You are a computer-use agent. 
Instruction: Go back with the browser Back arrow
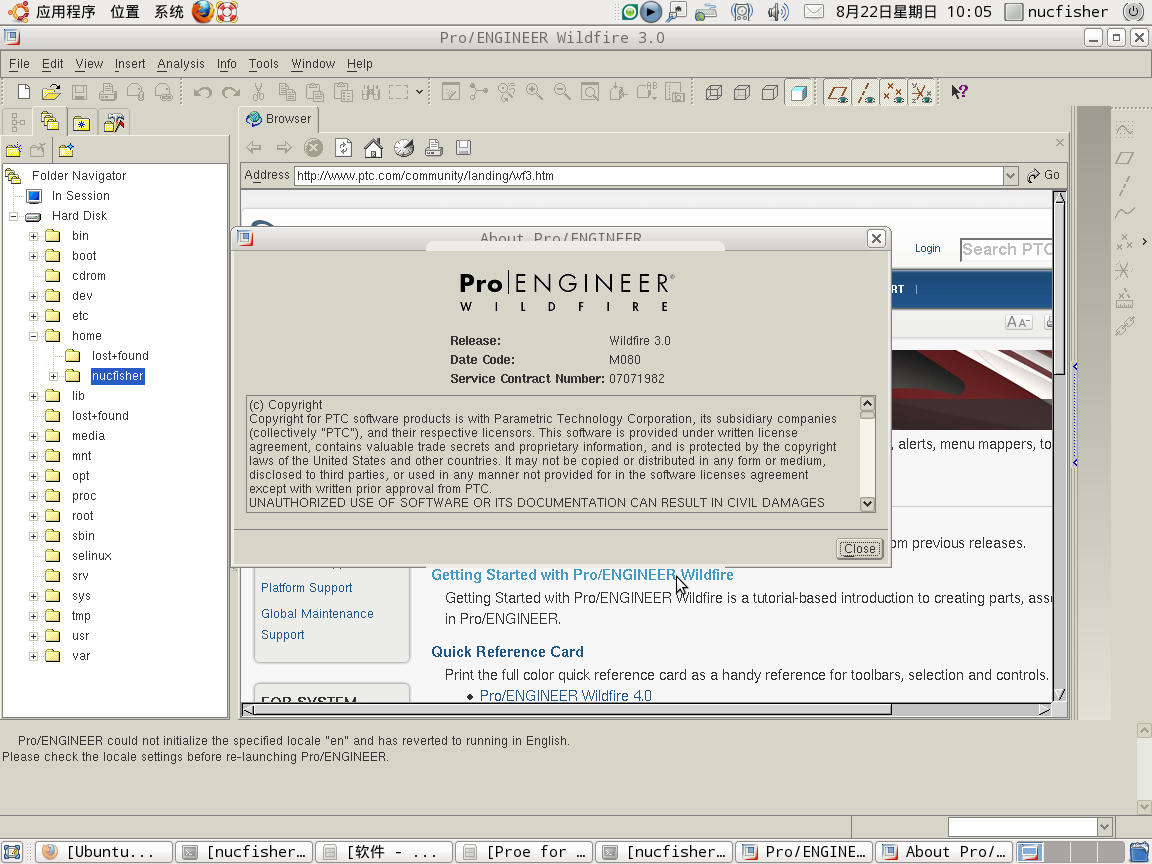[x=254, y=148]
